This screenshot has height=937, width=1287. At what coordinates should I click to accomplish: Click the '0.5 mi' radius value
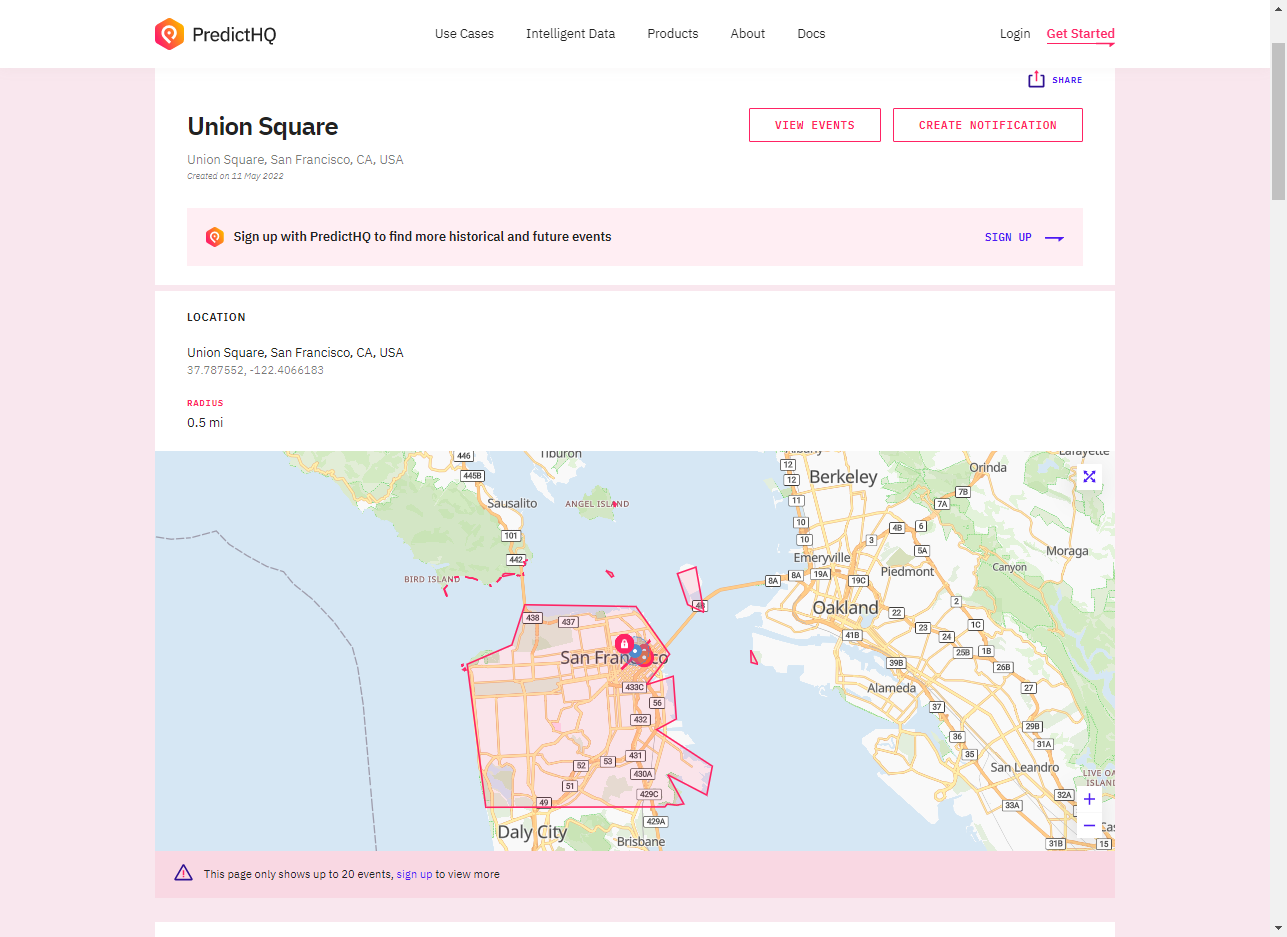click(205, 423)
